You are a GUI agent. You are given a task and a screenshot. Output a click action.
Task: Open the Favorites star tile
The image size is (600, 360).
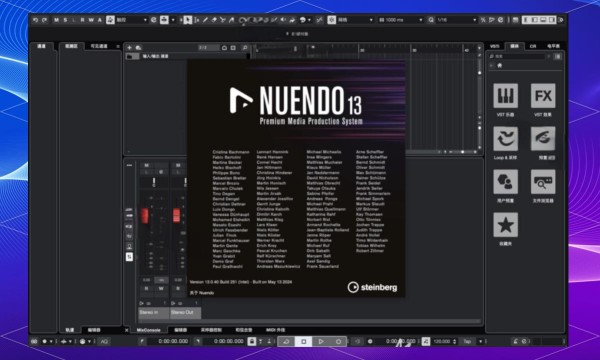pyautogui.click(x=505, y=225)
